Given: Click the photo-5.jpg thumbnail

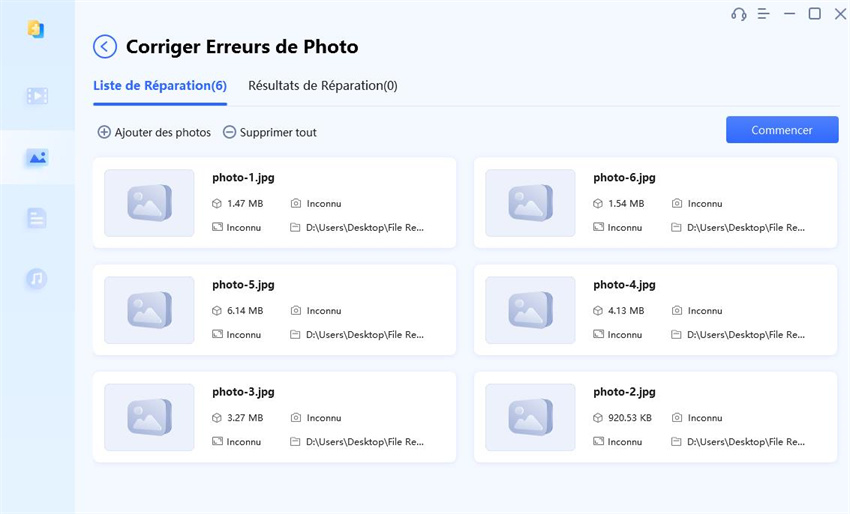Looking at the screenshot, I should pos(149,310).
